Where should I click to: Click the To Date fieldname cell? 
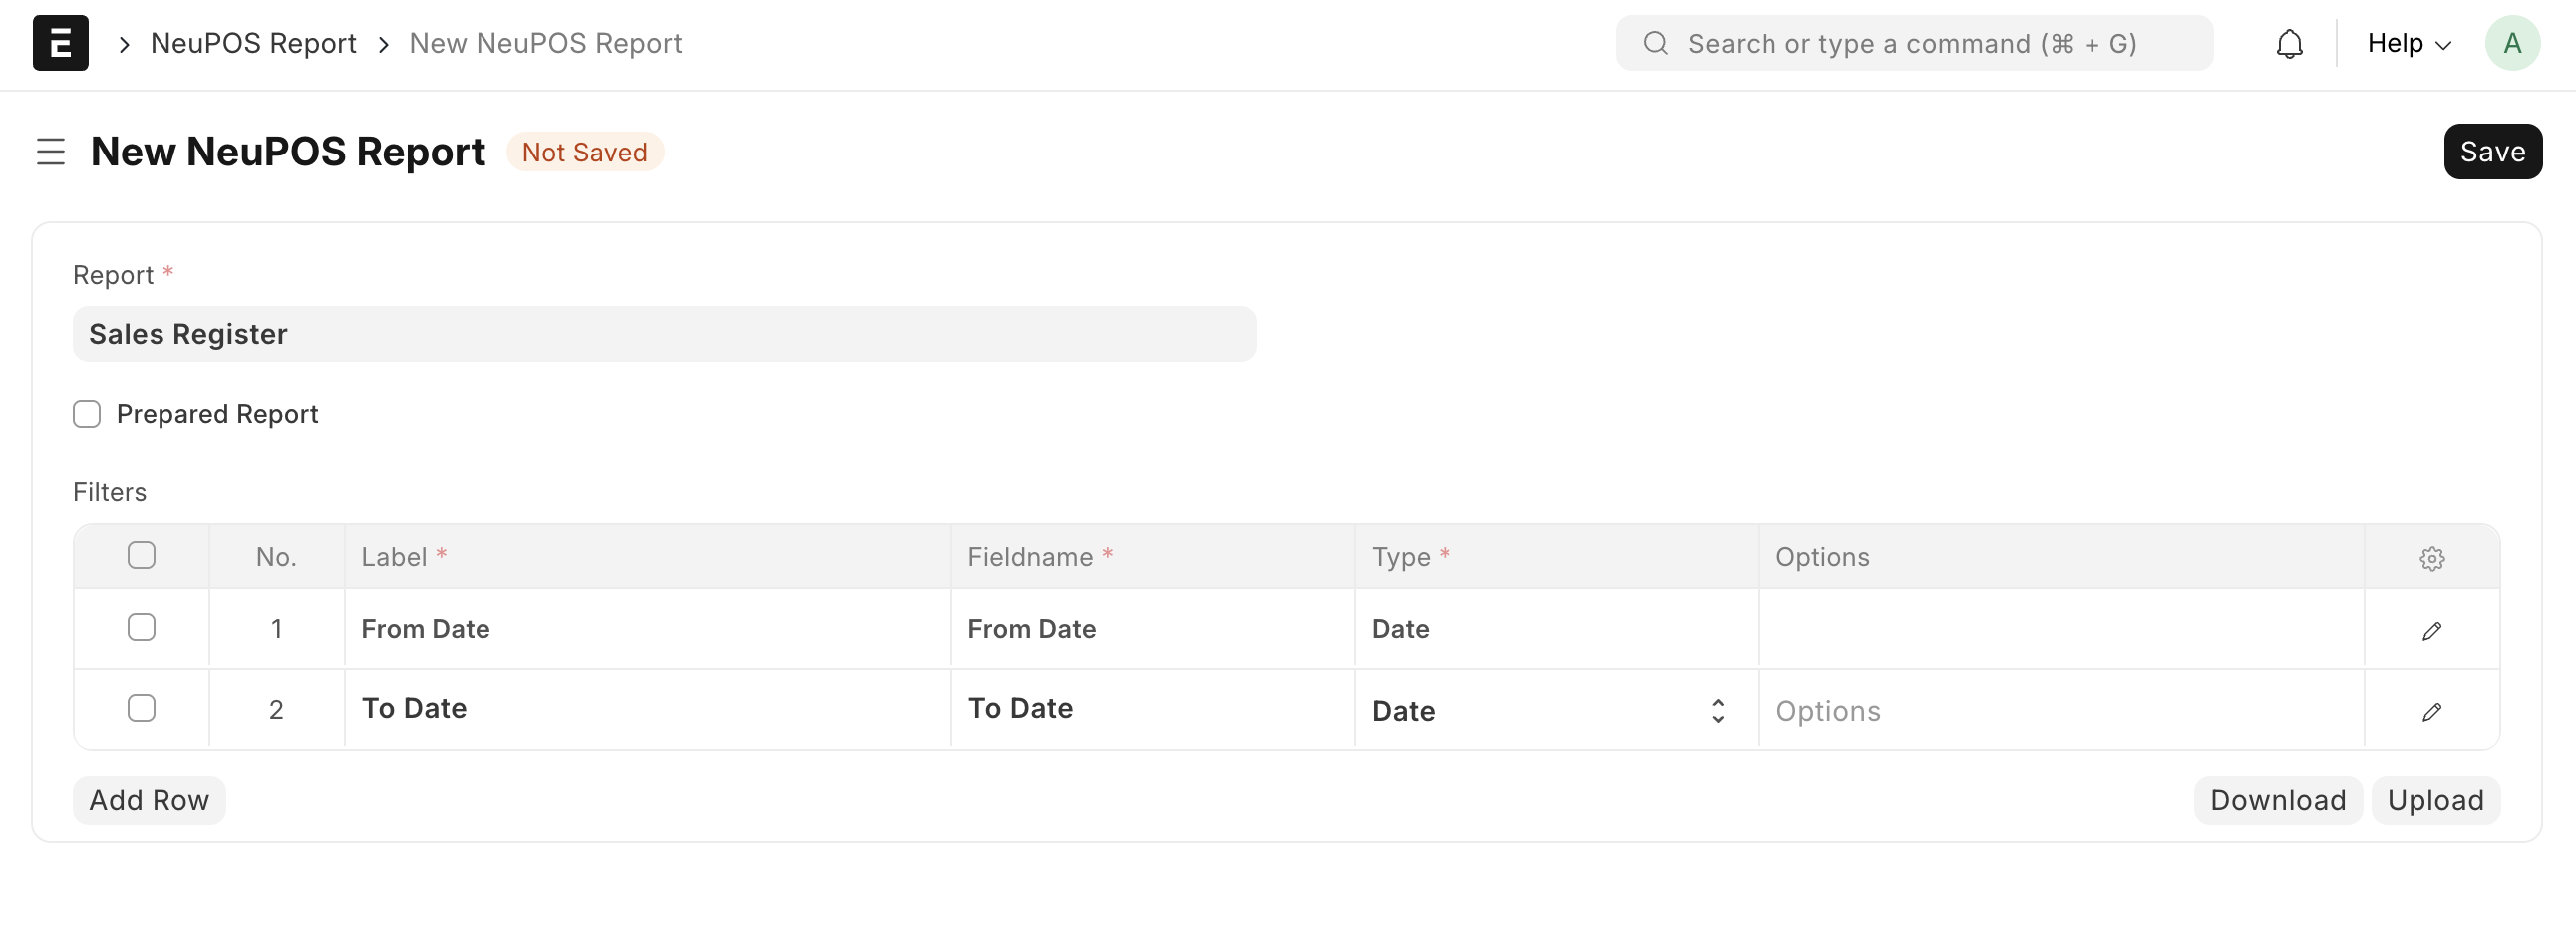point(1152,709)
